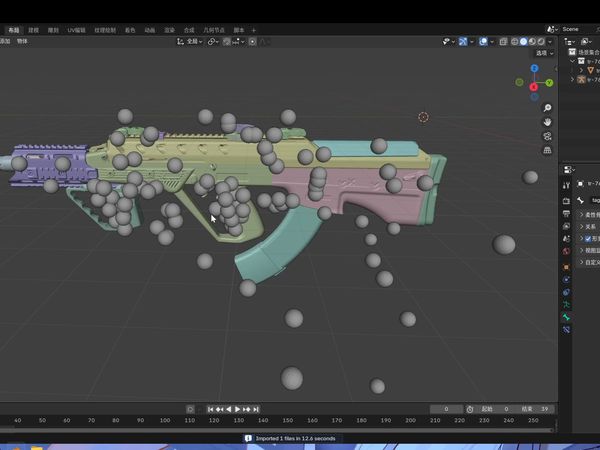Image resolution: width=600 pixels, height=450 pixels.
Task: Open overlays options dropdown arrow
Action: 492,41
